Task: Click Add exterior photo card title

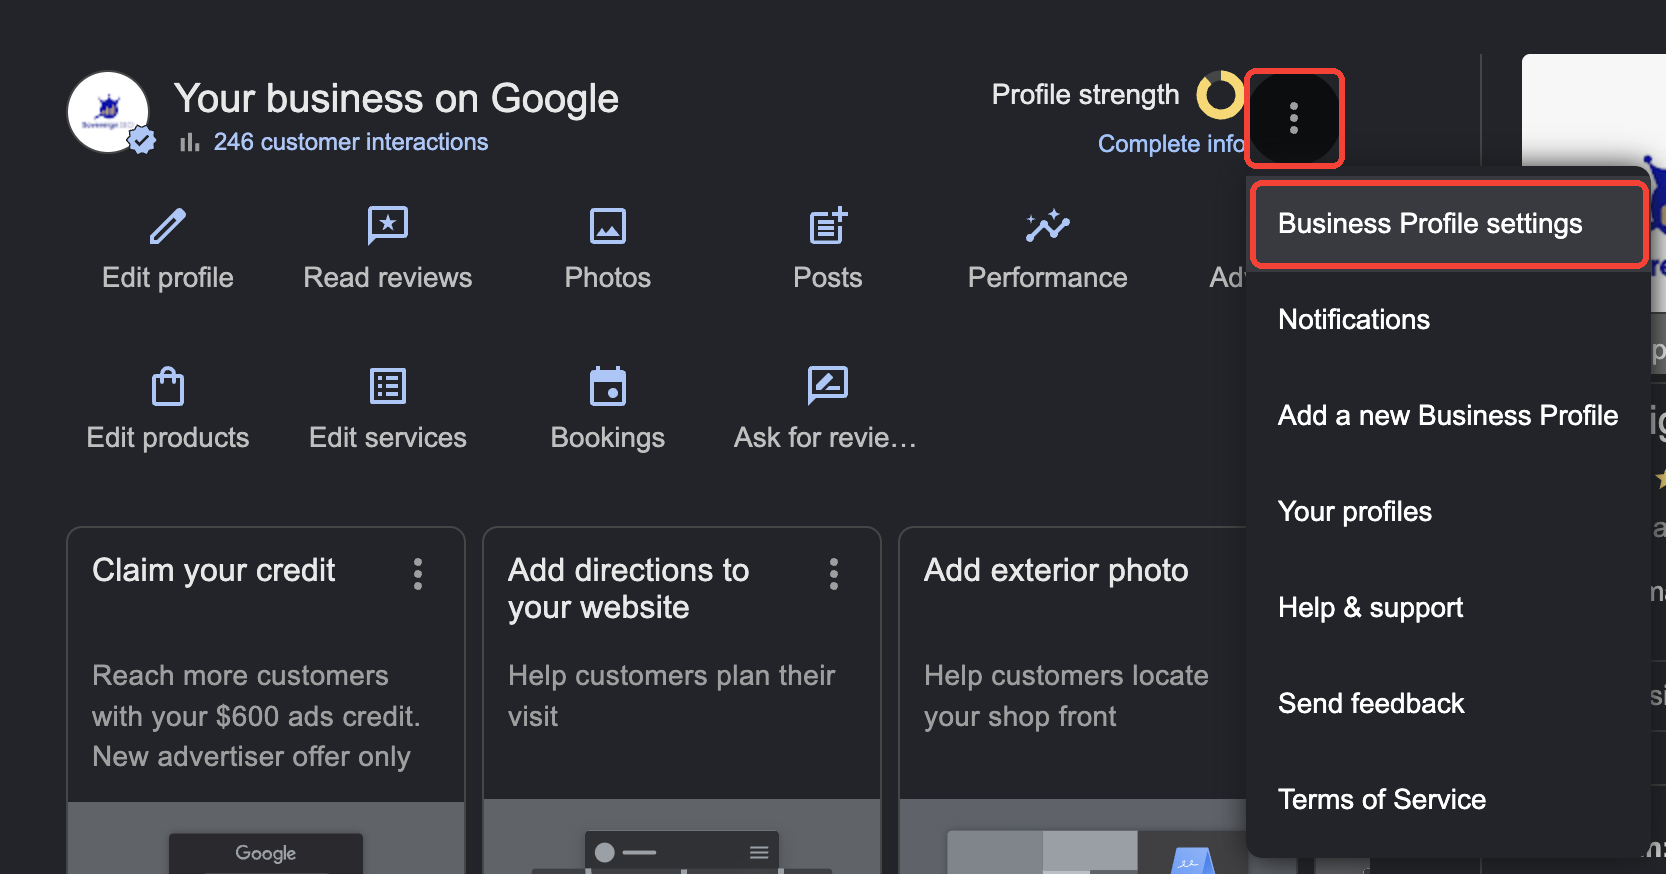Action: [x=1057, y=571]
